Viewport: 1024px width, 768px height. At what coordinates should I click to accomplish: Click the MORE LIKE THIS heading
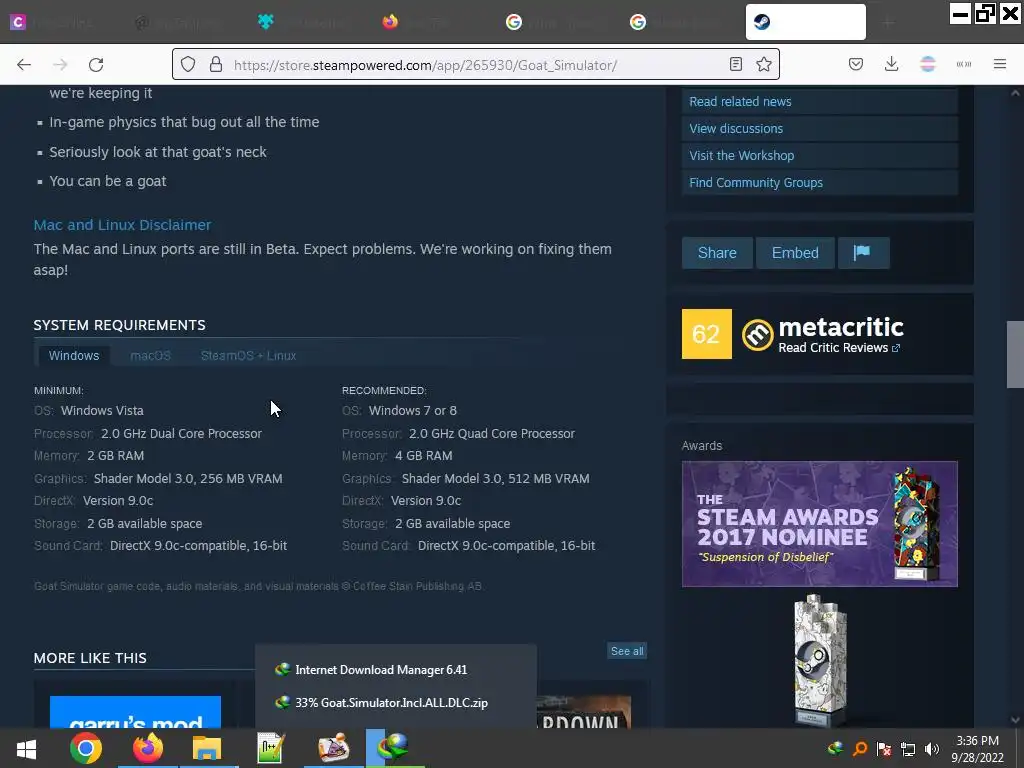tap(90, 658)
